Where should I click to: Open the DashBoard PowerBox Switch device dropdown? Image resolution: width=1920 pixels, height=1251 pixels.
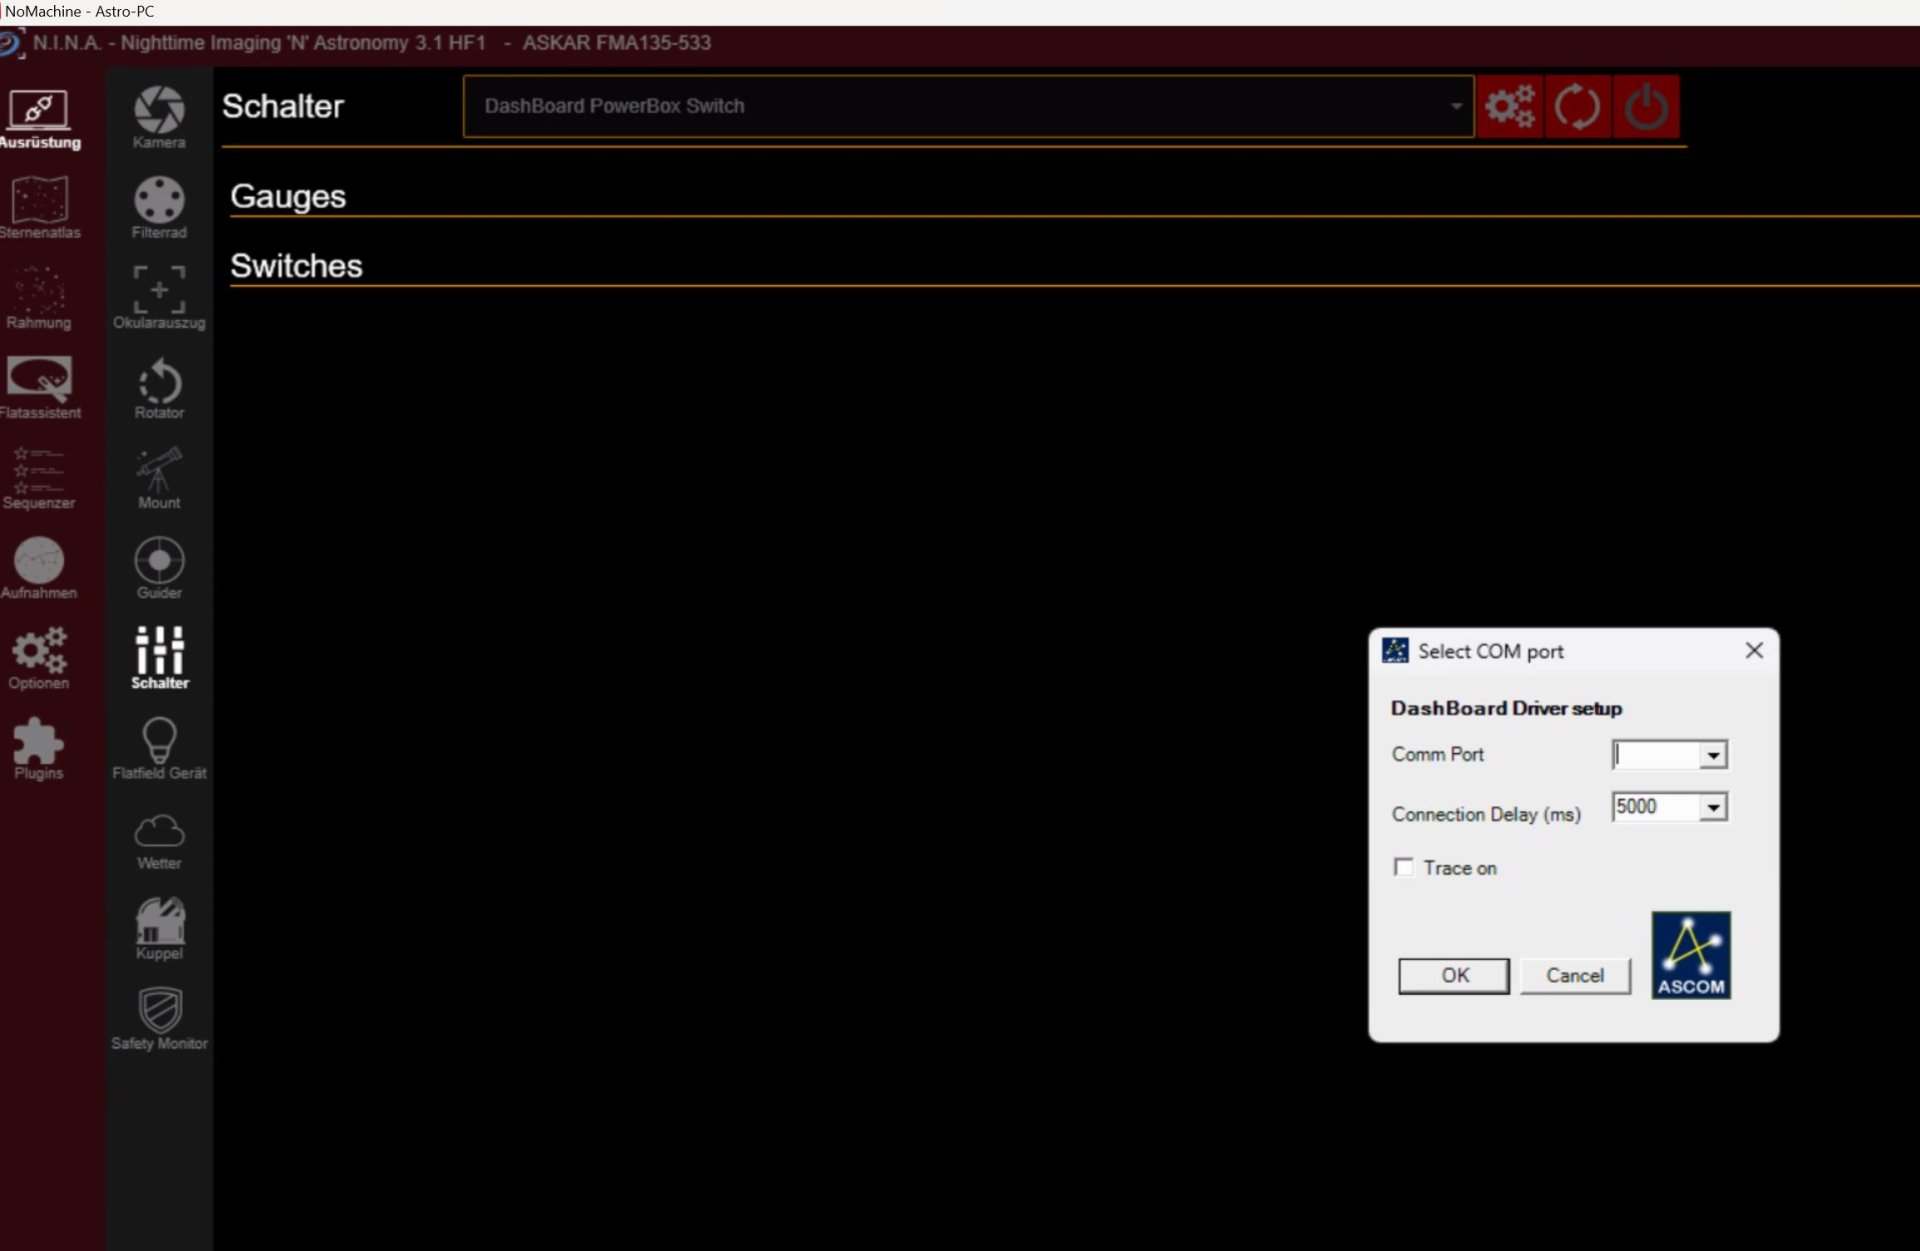point(968,106)
